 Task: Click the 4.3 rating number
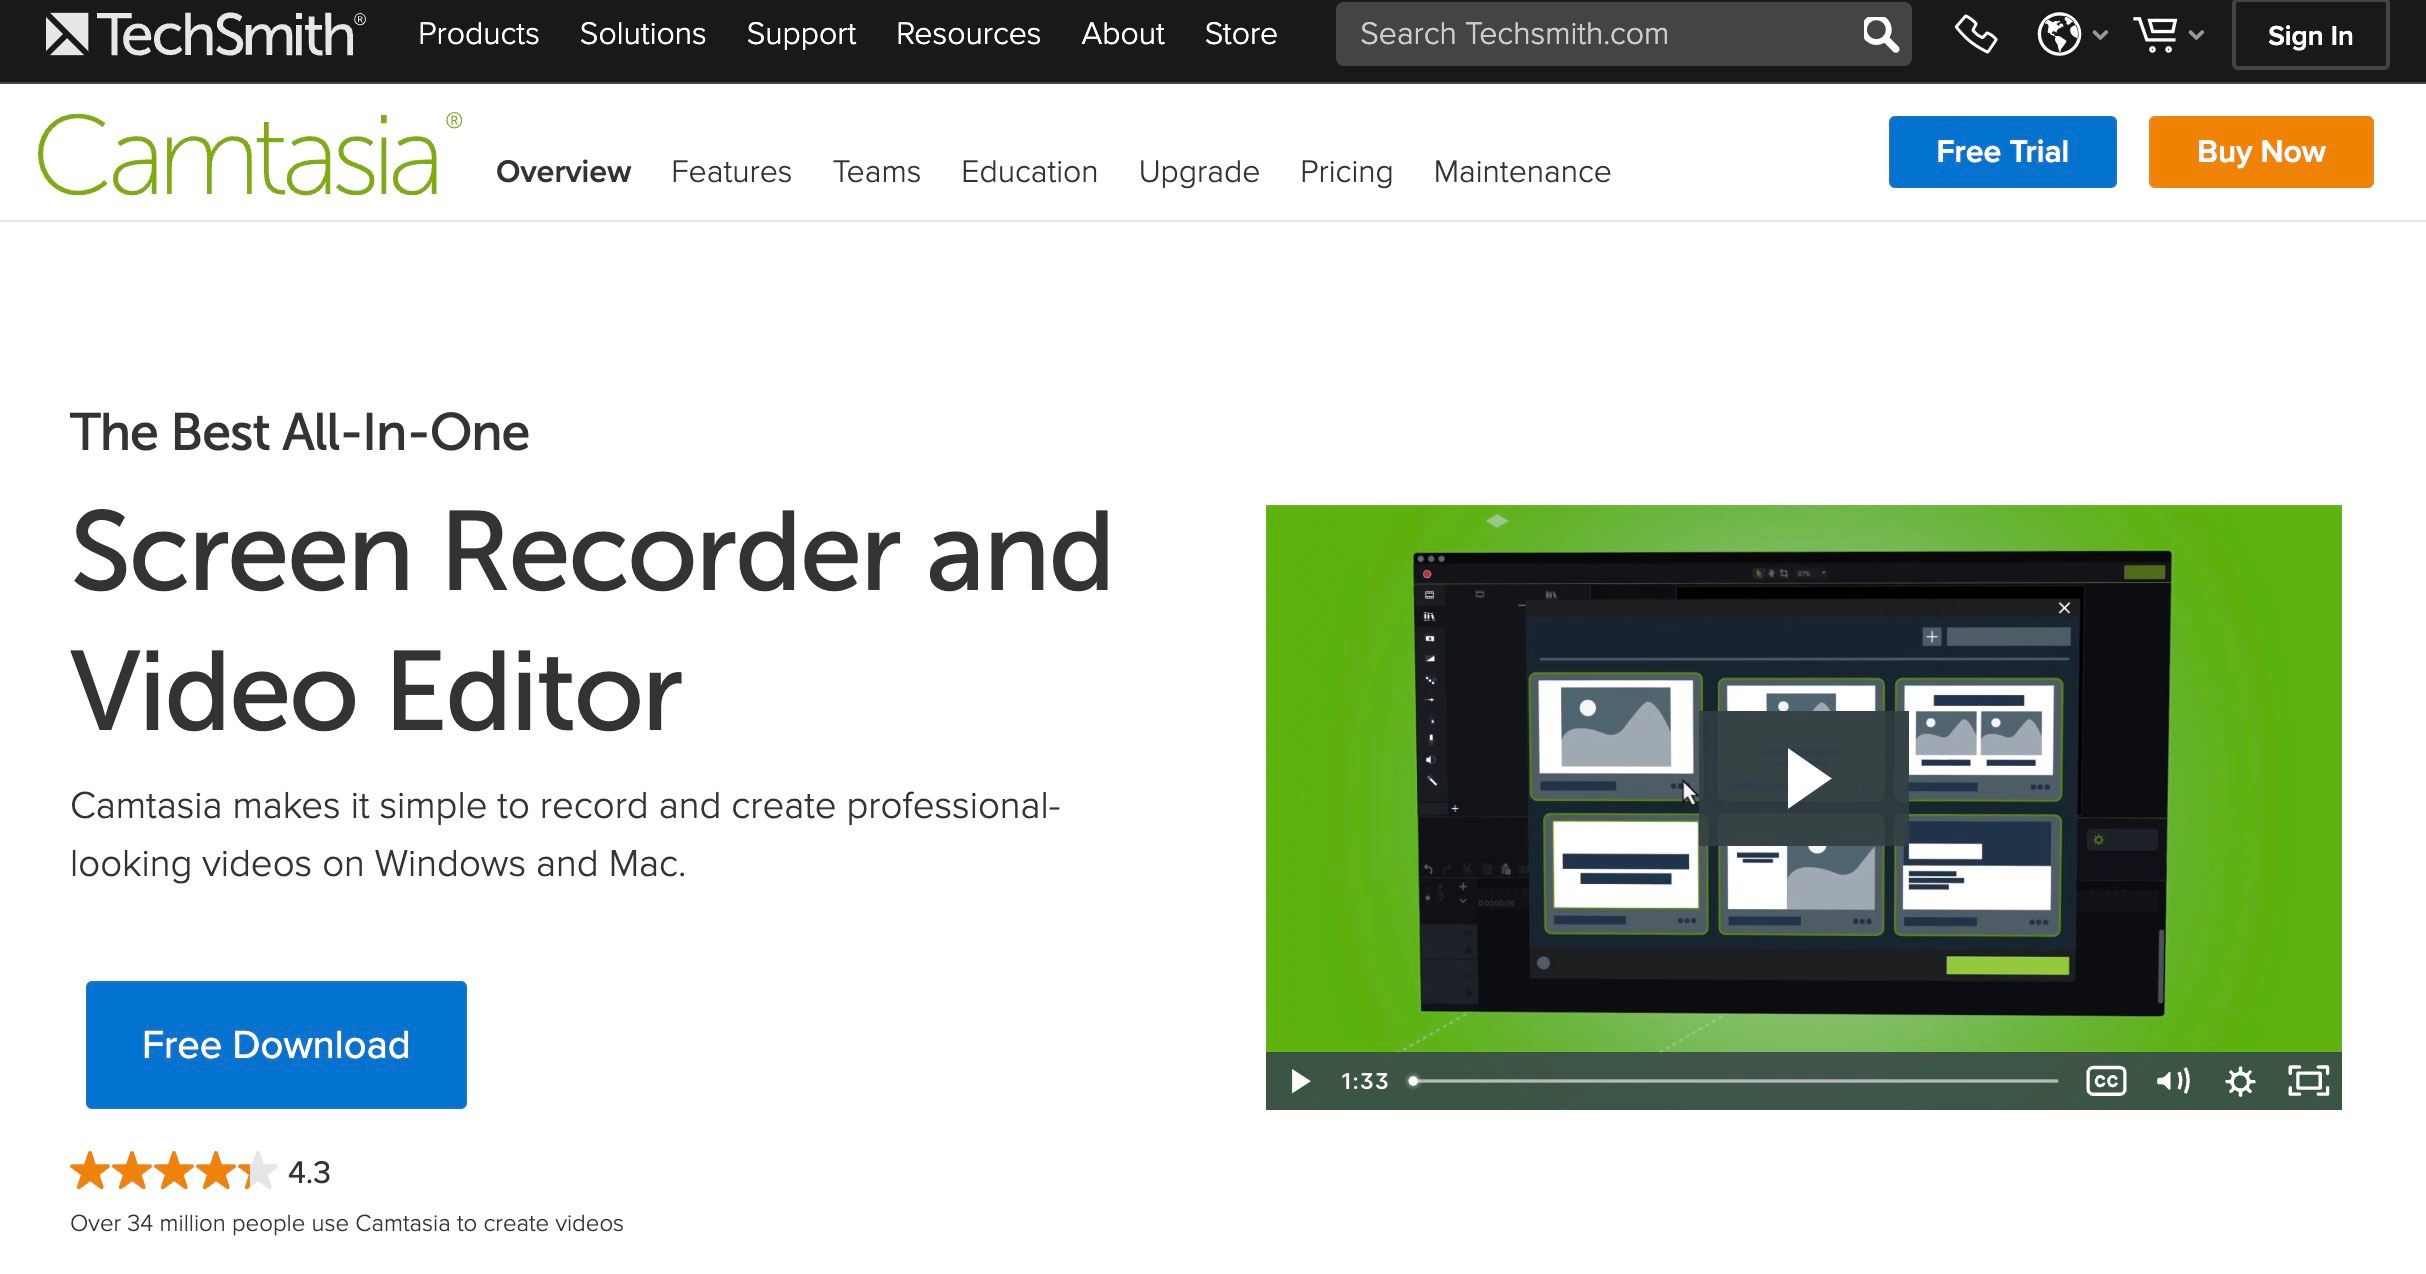click(x=309, y=1172)
